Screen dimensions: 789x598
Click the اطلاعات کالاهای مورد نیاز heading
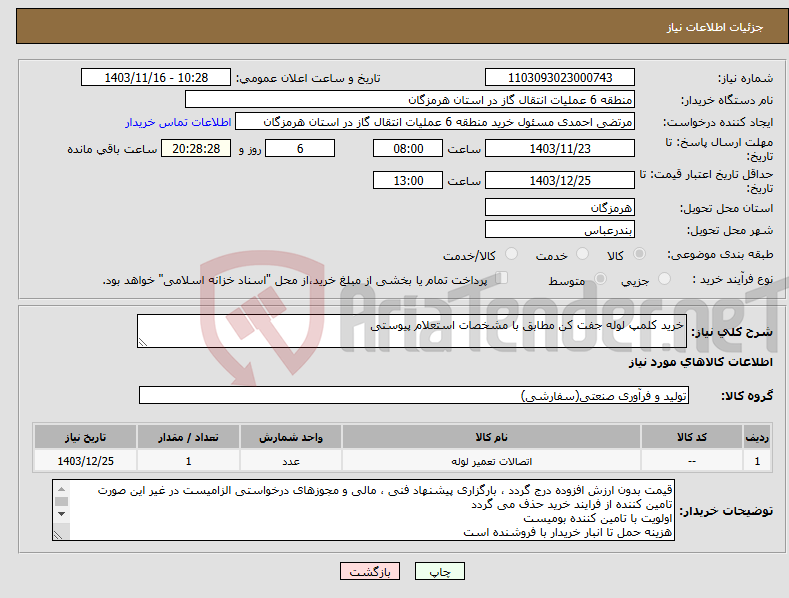[x=700, y=362]
